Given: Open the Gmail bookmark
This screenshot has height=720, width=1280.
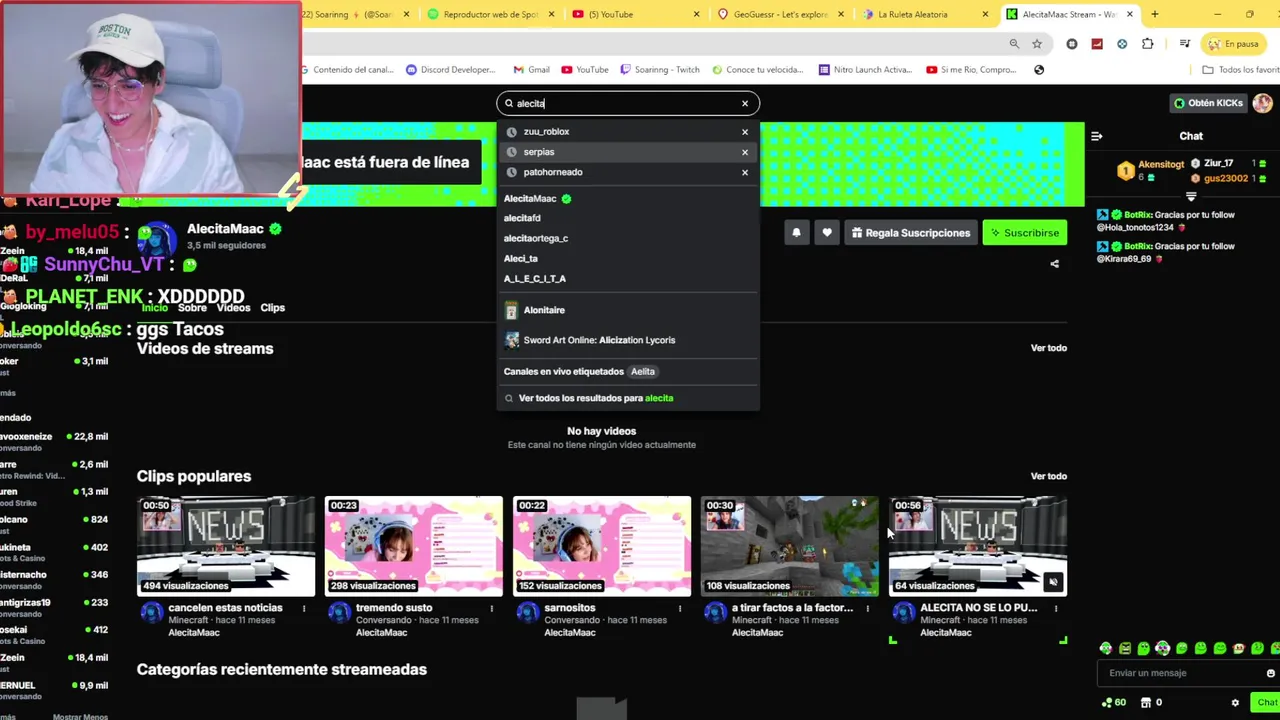Looking at the screenshot, I should (x=531, y=70).
